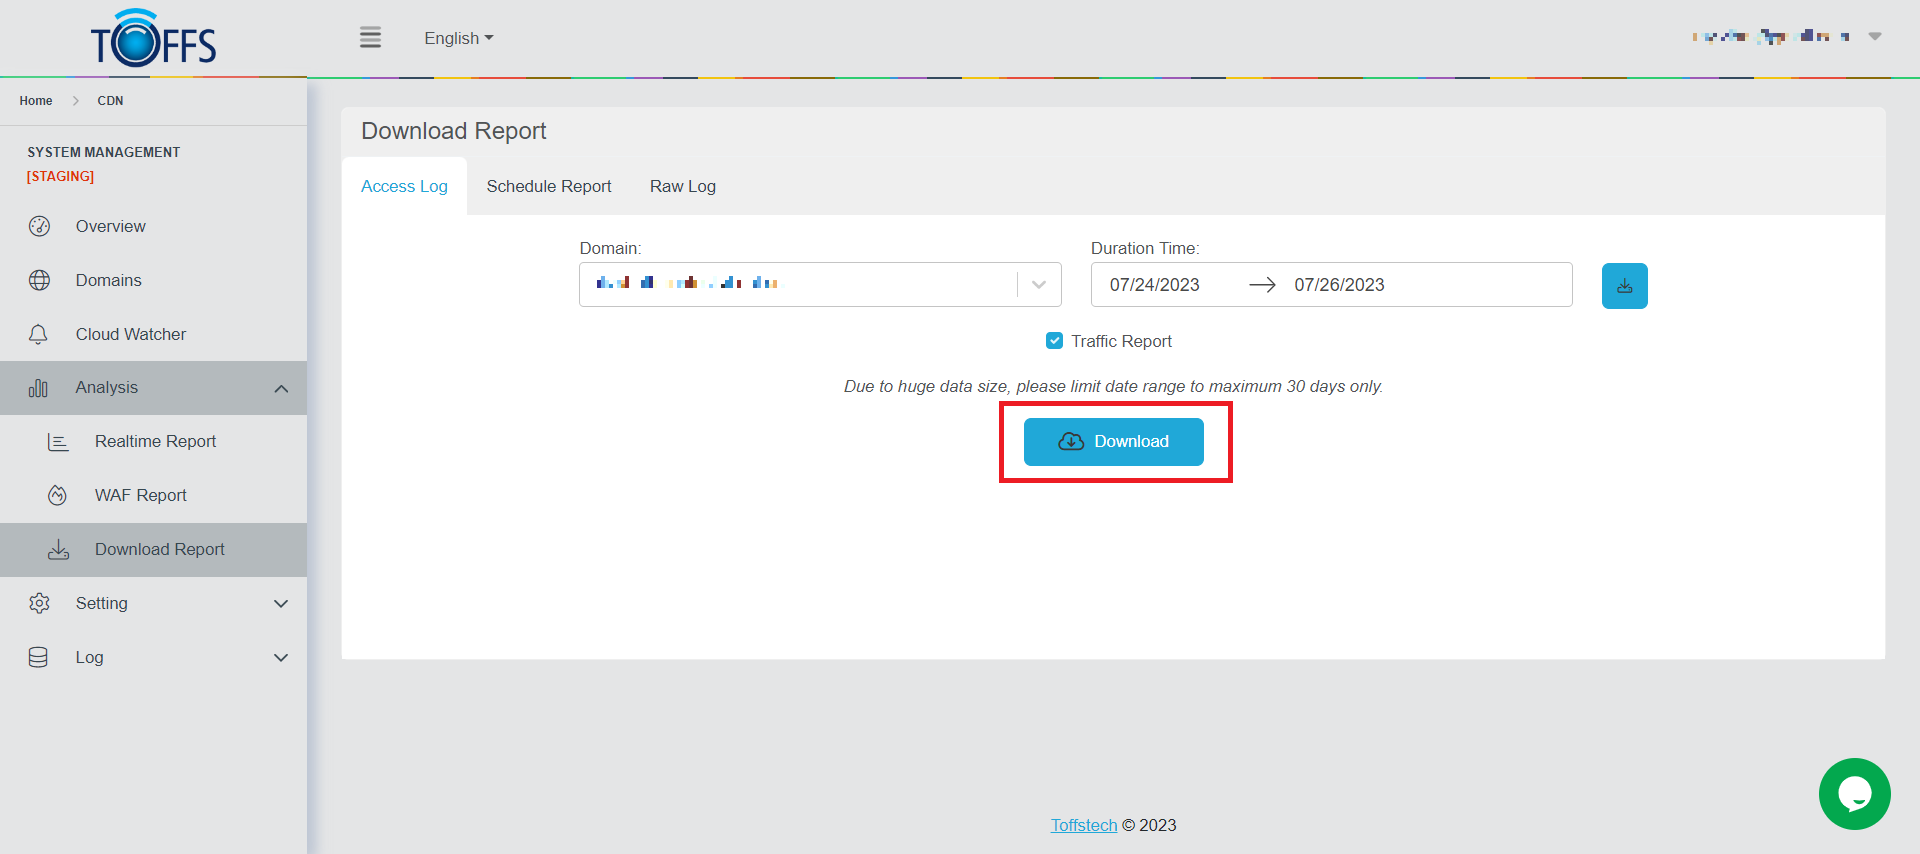Switch to the Raw Log tab
1920x854 pixels.
click(682, 186)
